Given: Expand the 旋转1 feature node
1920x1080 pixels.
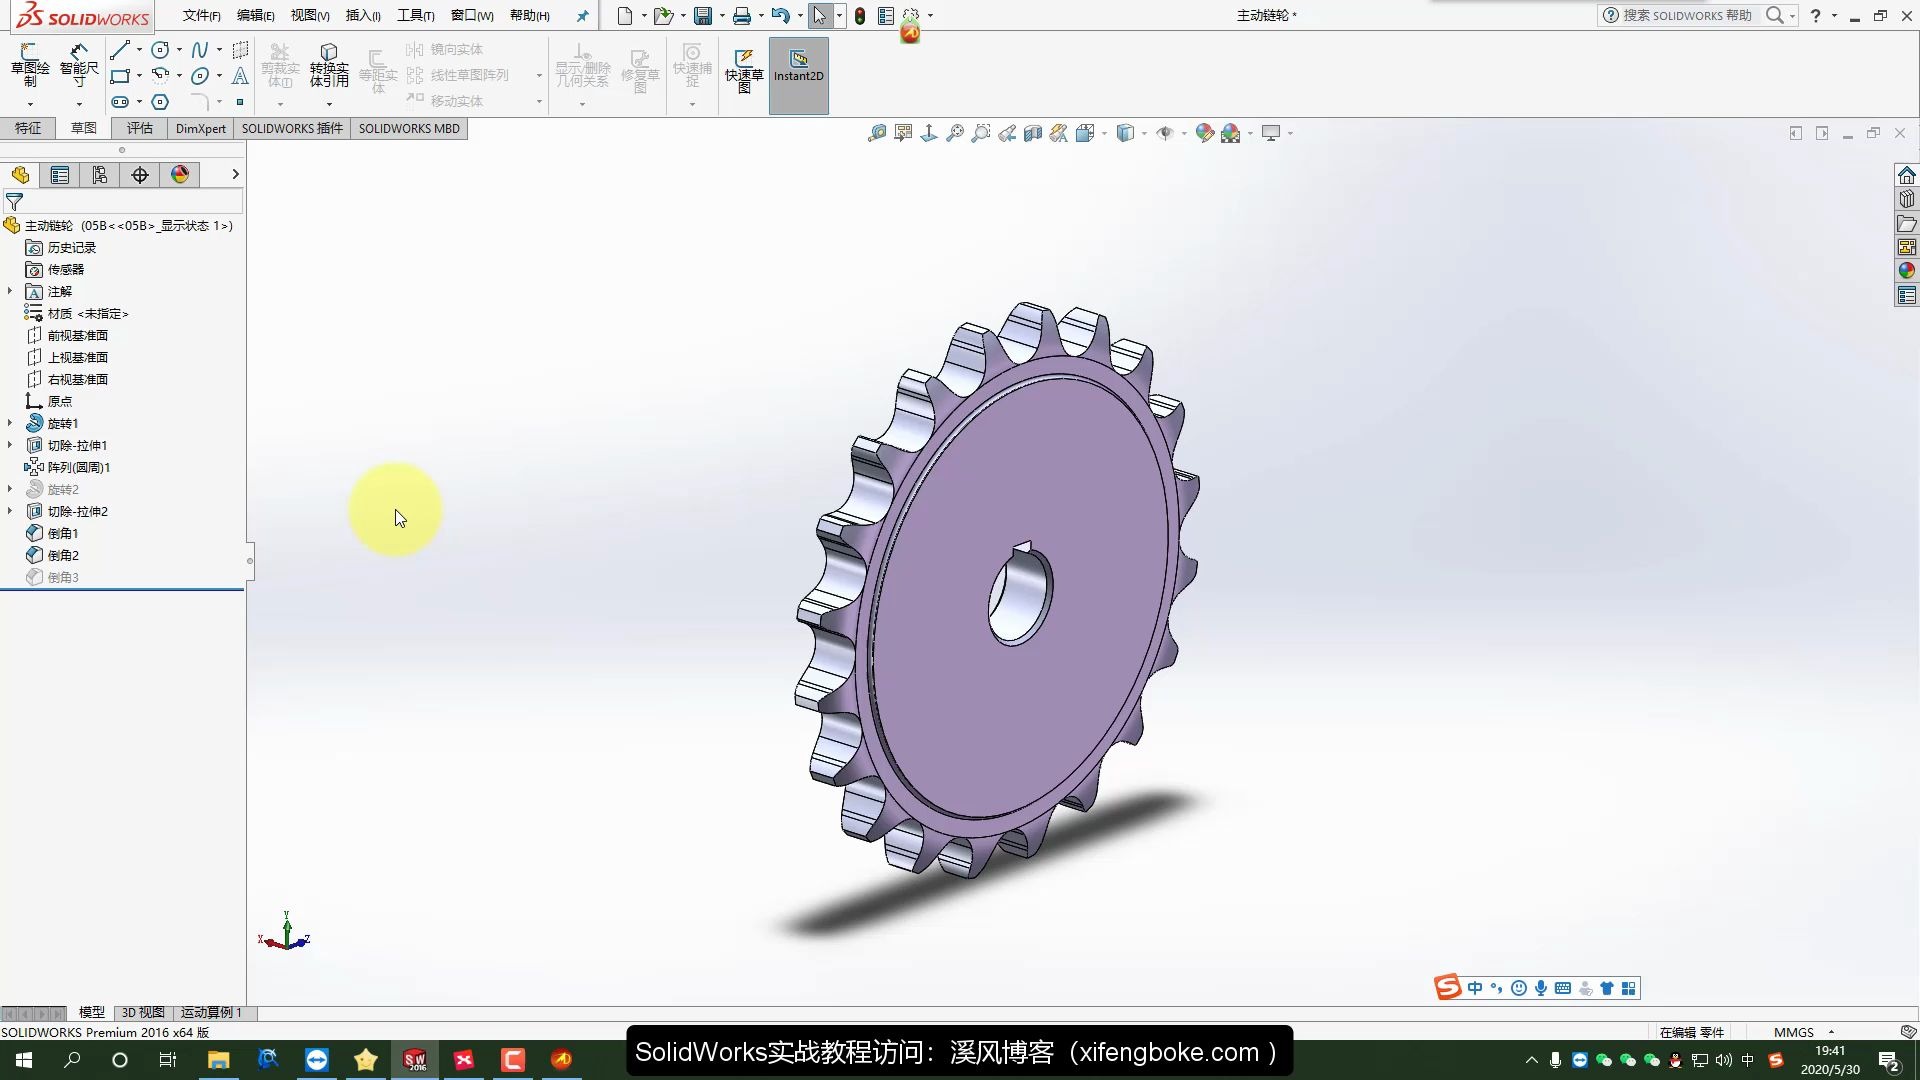Looking at the screenshot, I should tap(10, 423).
